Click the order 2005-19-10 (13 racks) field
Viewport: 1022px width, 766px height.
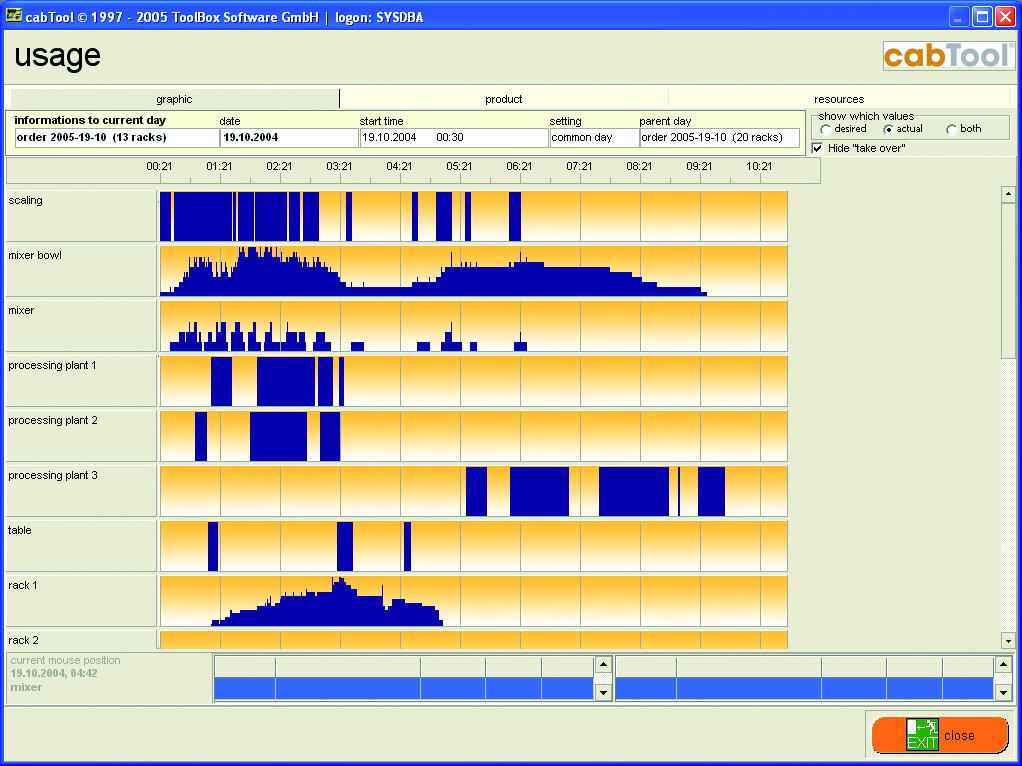[117, 138]
